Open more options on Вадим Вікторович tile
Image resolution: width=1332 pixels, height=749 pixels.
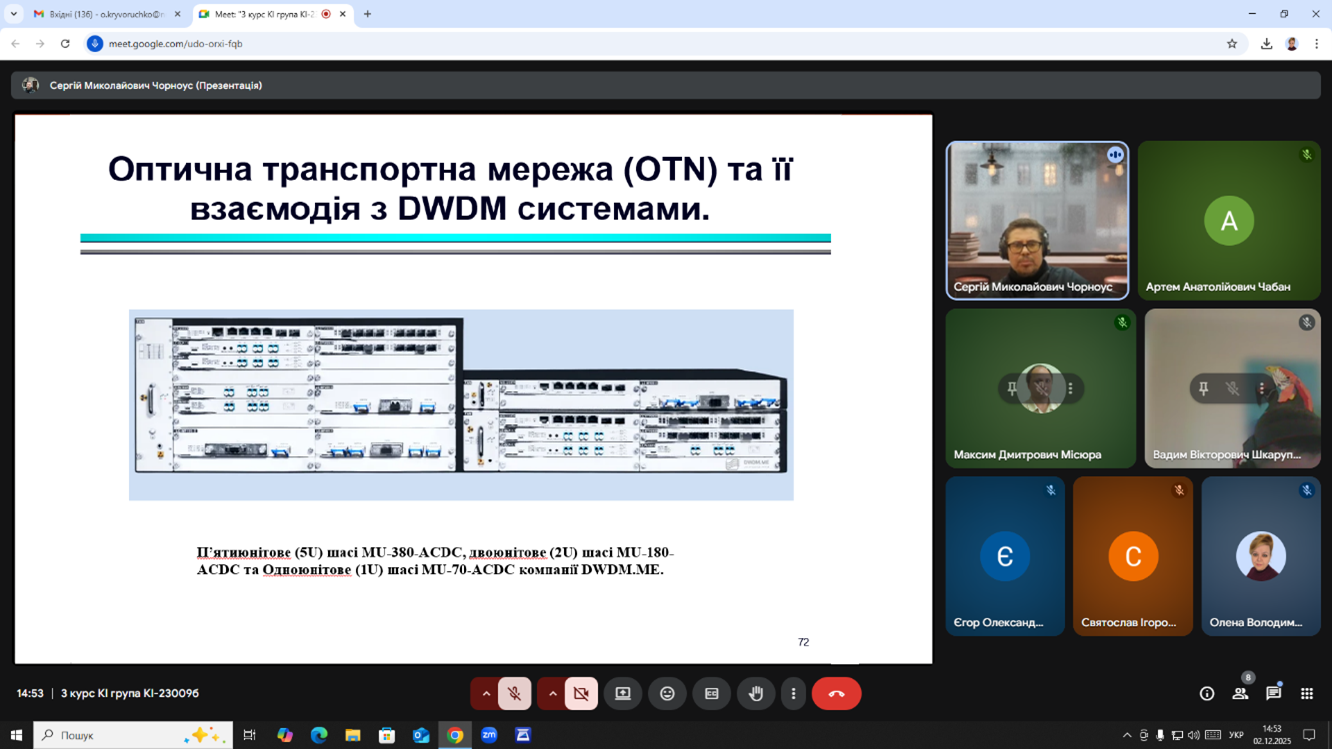click(1262, 388)
